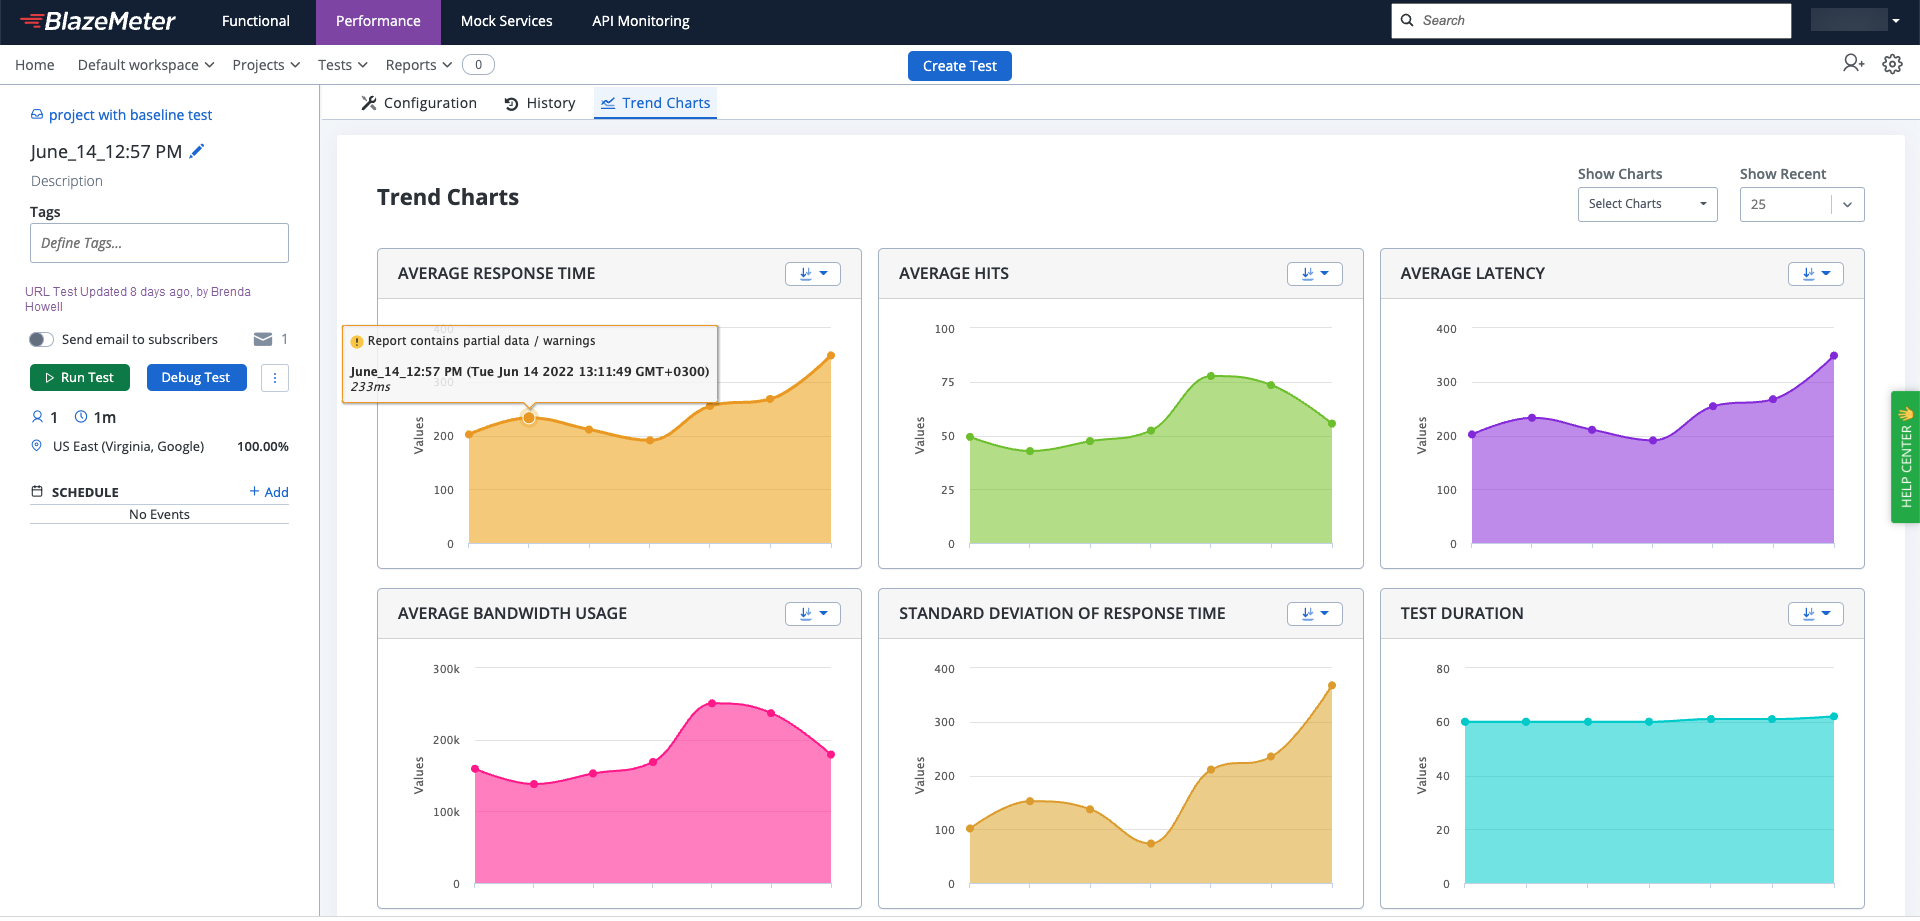Open the three-dot more options menu
The height and width of the screenshot is (921, 1920).
[x=275, y=378]
